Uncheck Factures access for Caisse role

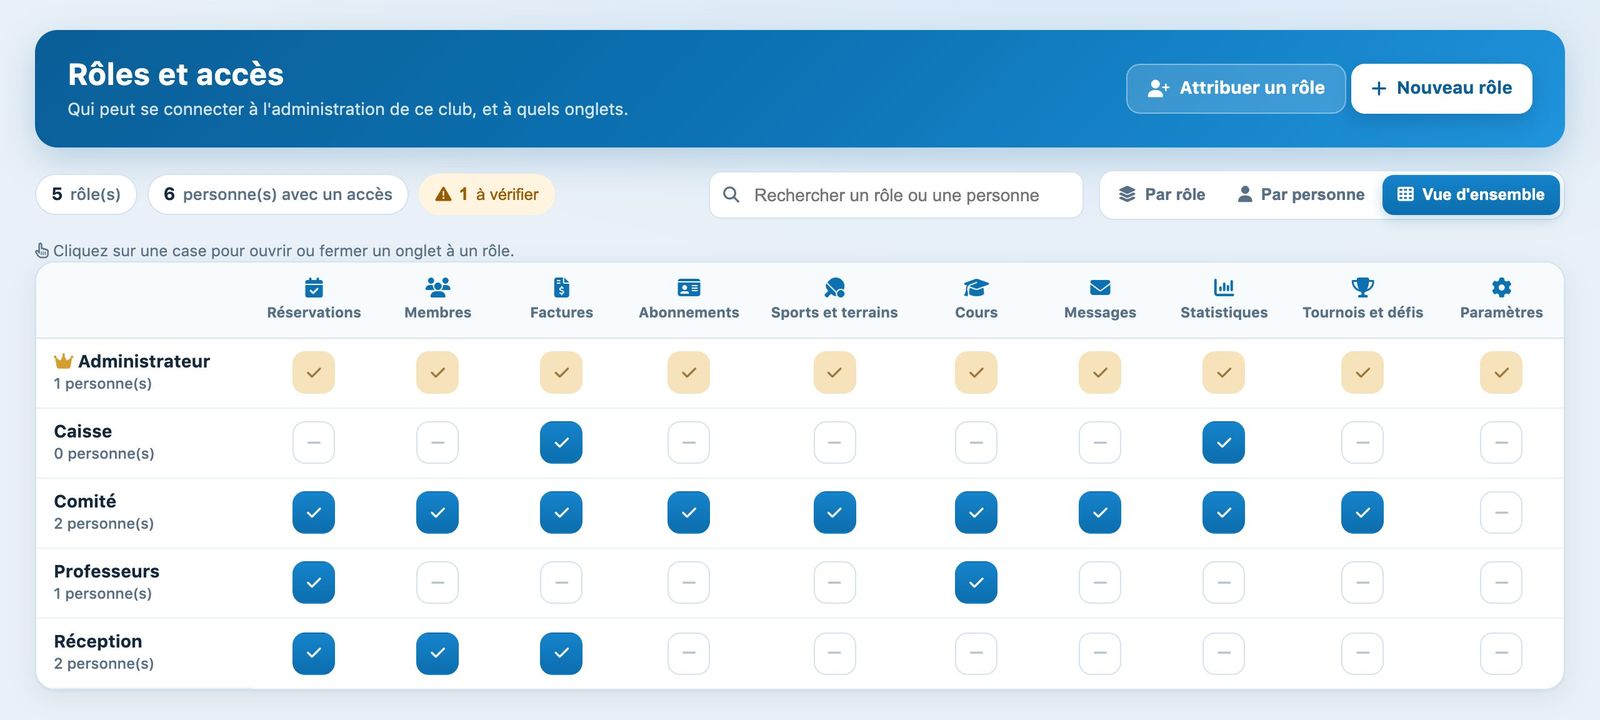coord(561,442)
